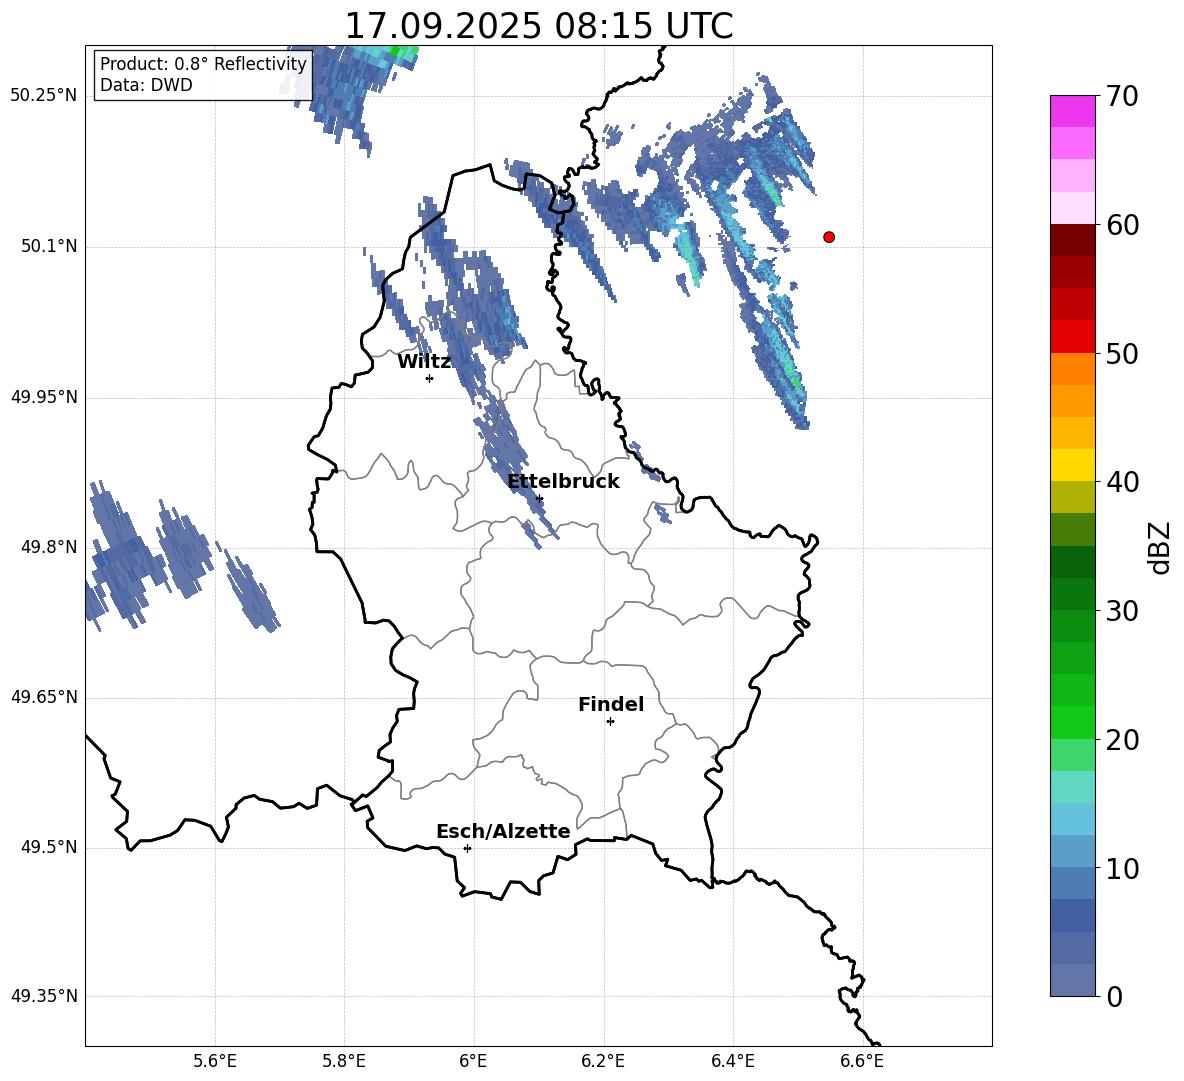
Task: Click the 50 colorbar tick label
Action: pyautogui.click(x=1122, y=354)
